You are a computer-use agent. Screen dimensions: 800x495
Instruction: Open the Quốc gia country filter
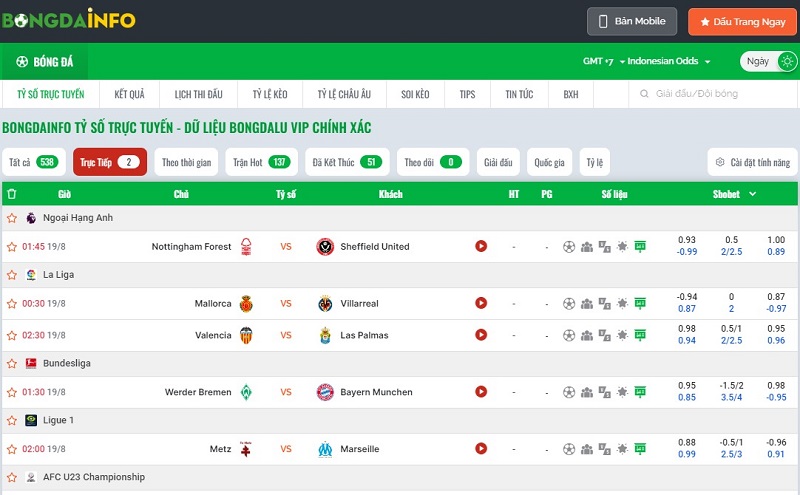tap(549, 162)
